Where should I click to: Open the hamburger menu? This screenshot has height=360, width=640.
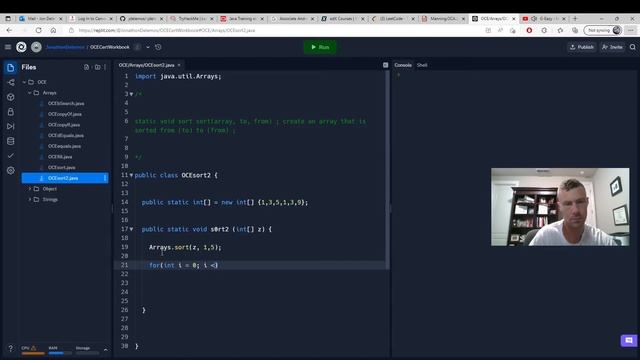coord(8,47)
